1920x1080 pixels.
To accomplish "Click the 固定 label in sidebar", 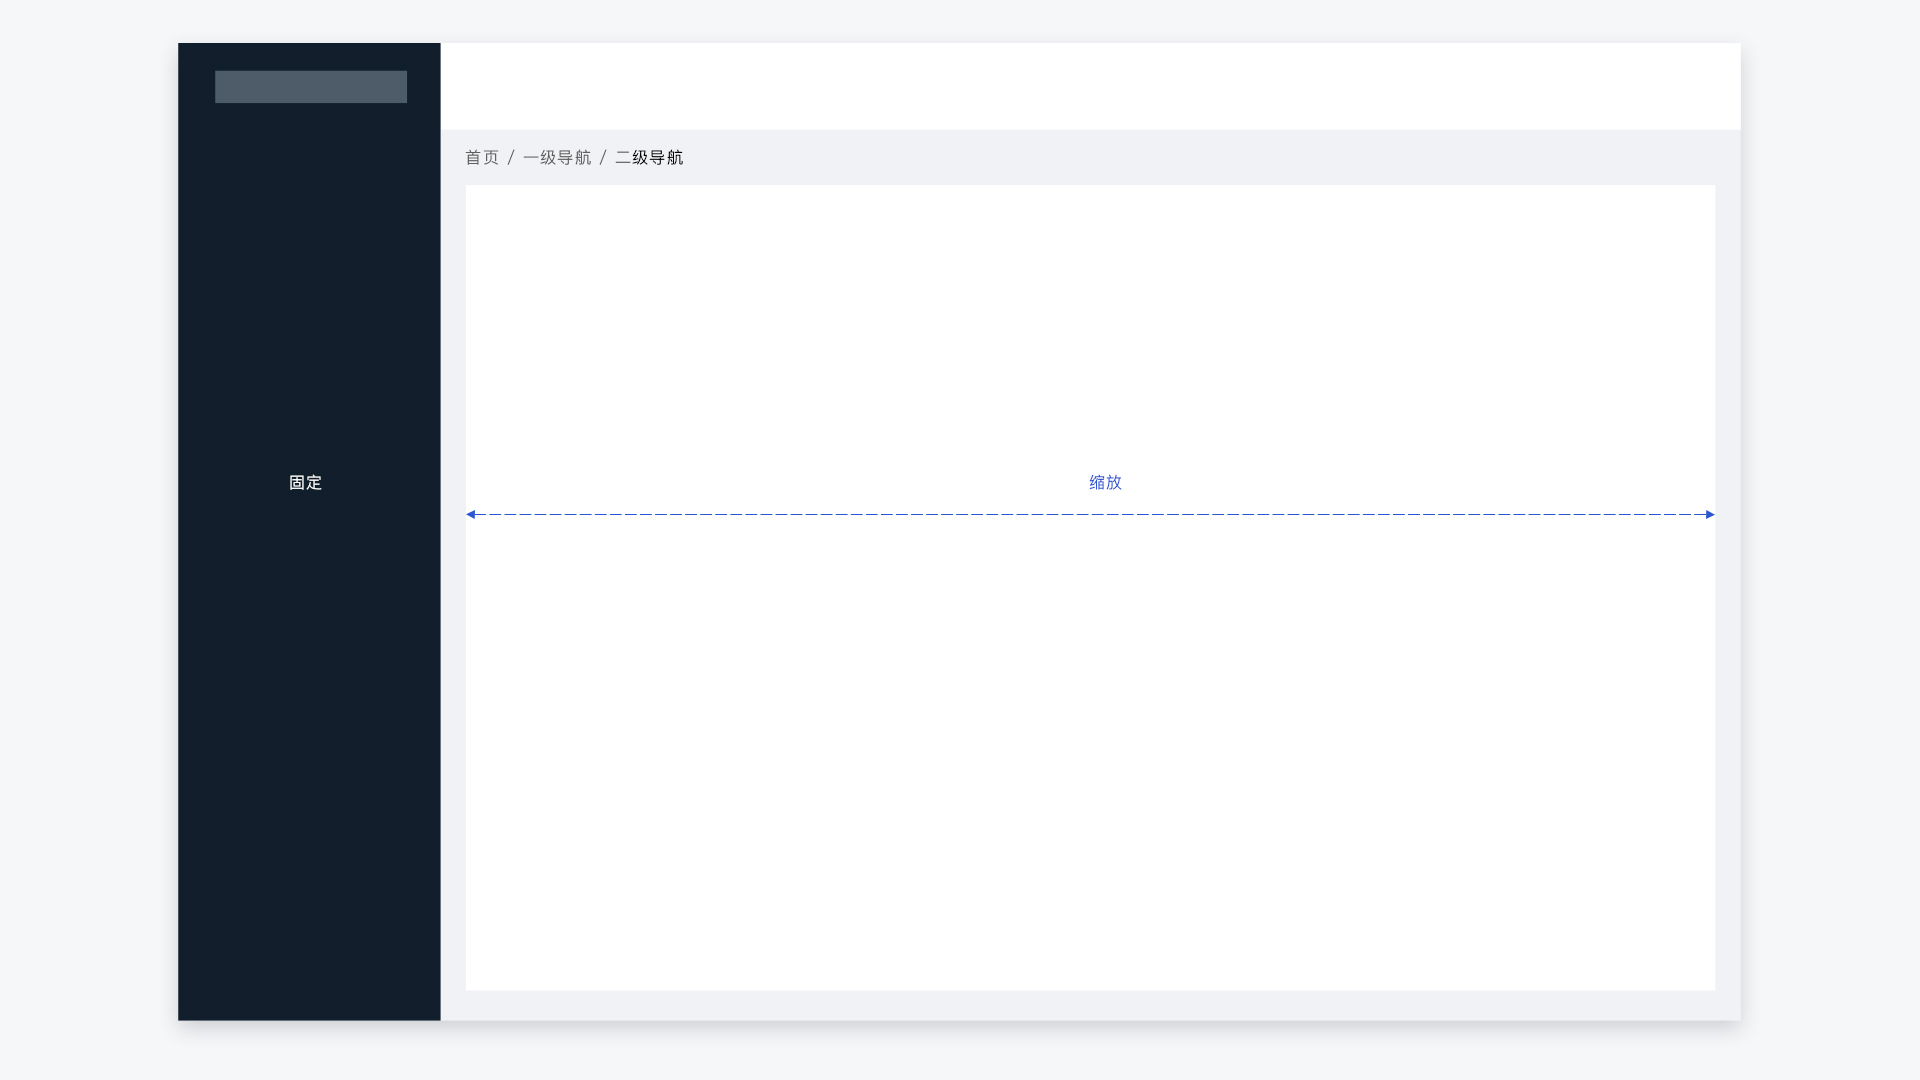I will coord(305,483).
